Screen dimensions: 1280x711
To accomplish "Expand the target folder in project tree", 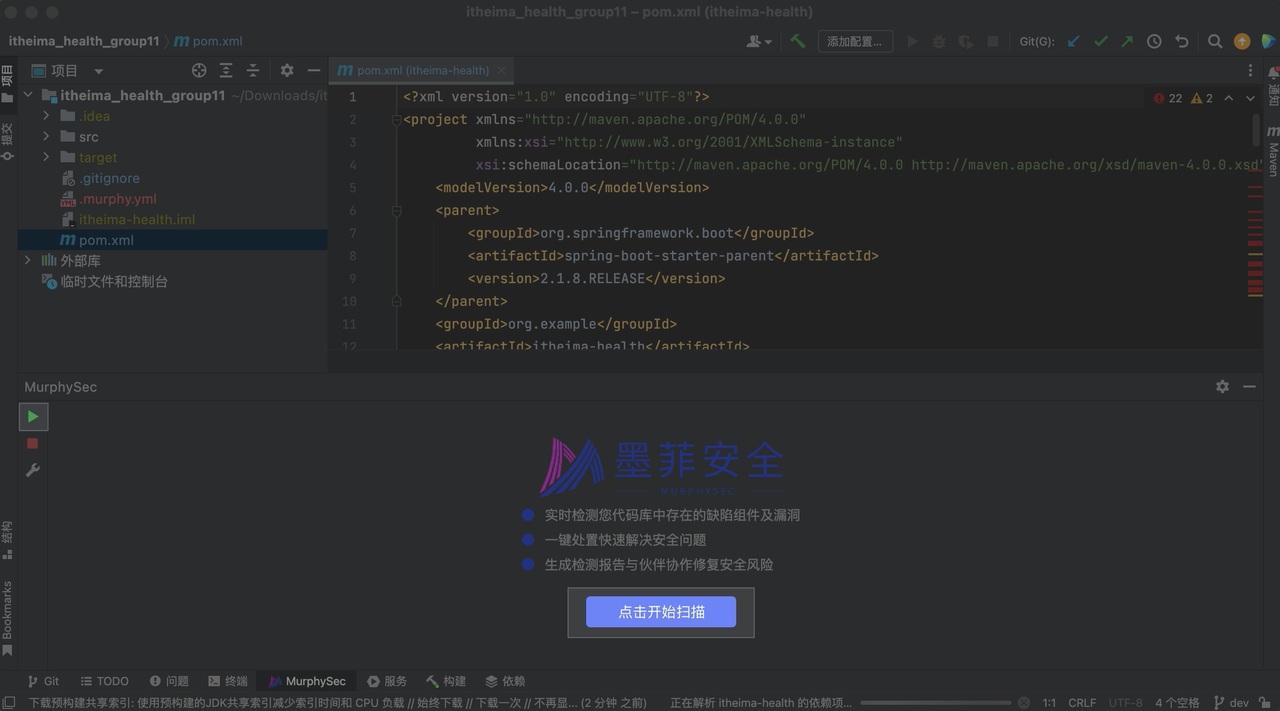I will [46, 158].
